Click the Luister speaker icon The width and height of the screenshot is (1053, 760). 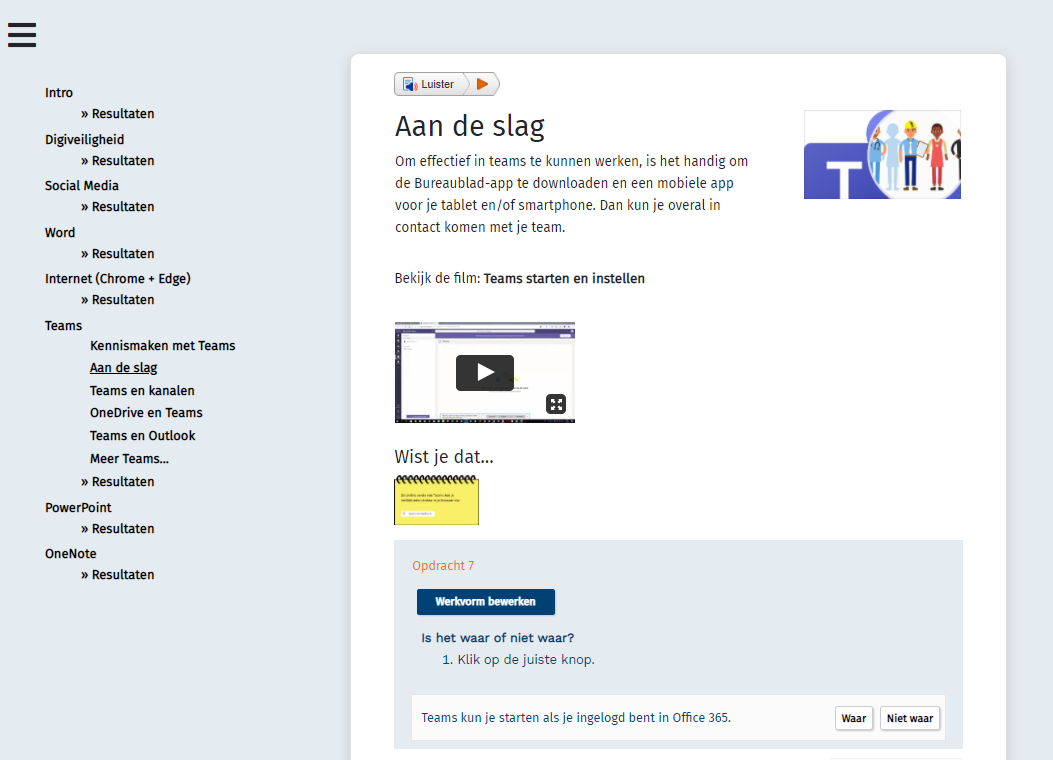pos(410,85)
